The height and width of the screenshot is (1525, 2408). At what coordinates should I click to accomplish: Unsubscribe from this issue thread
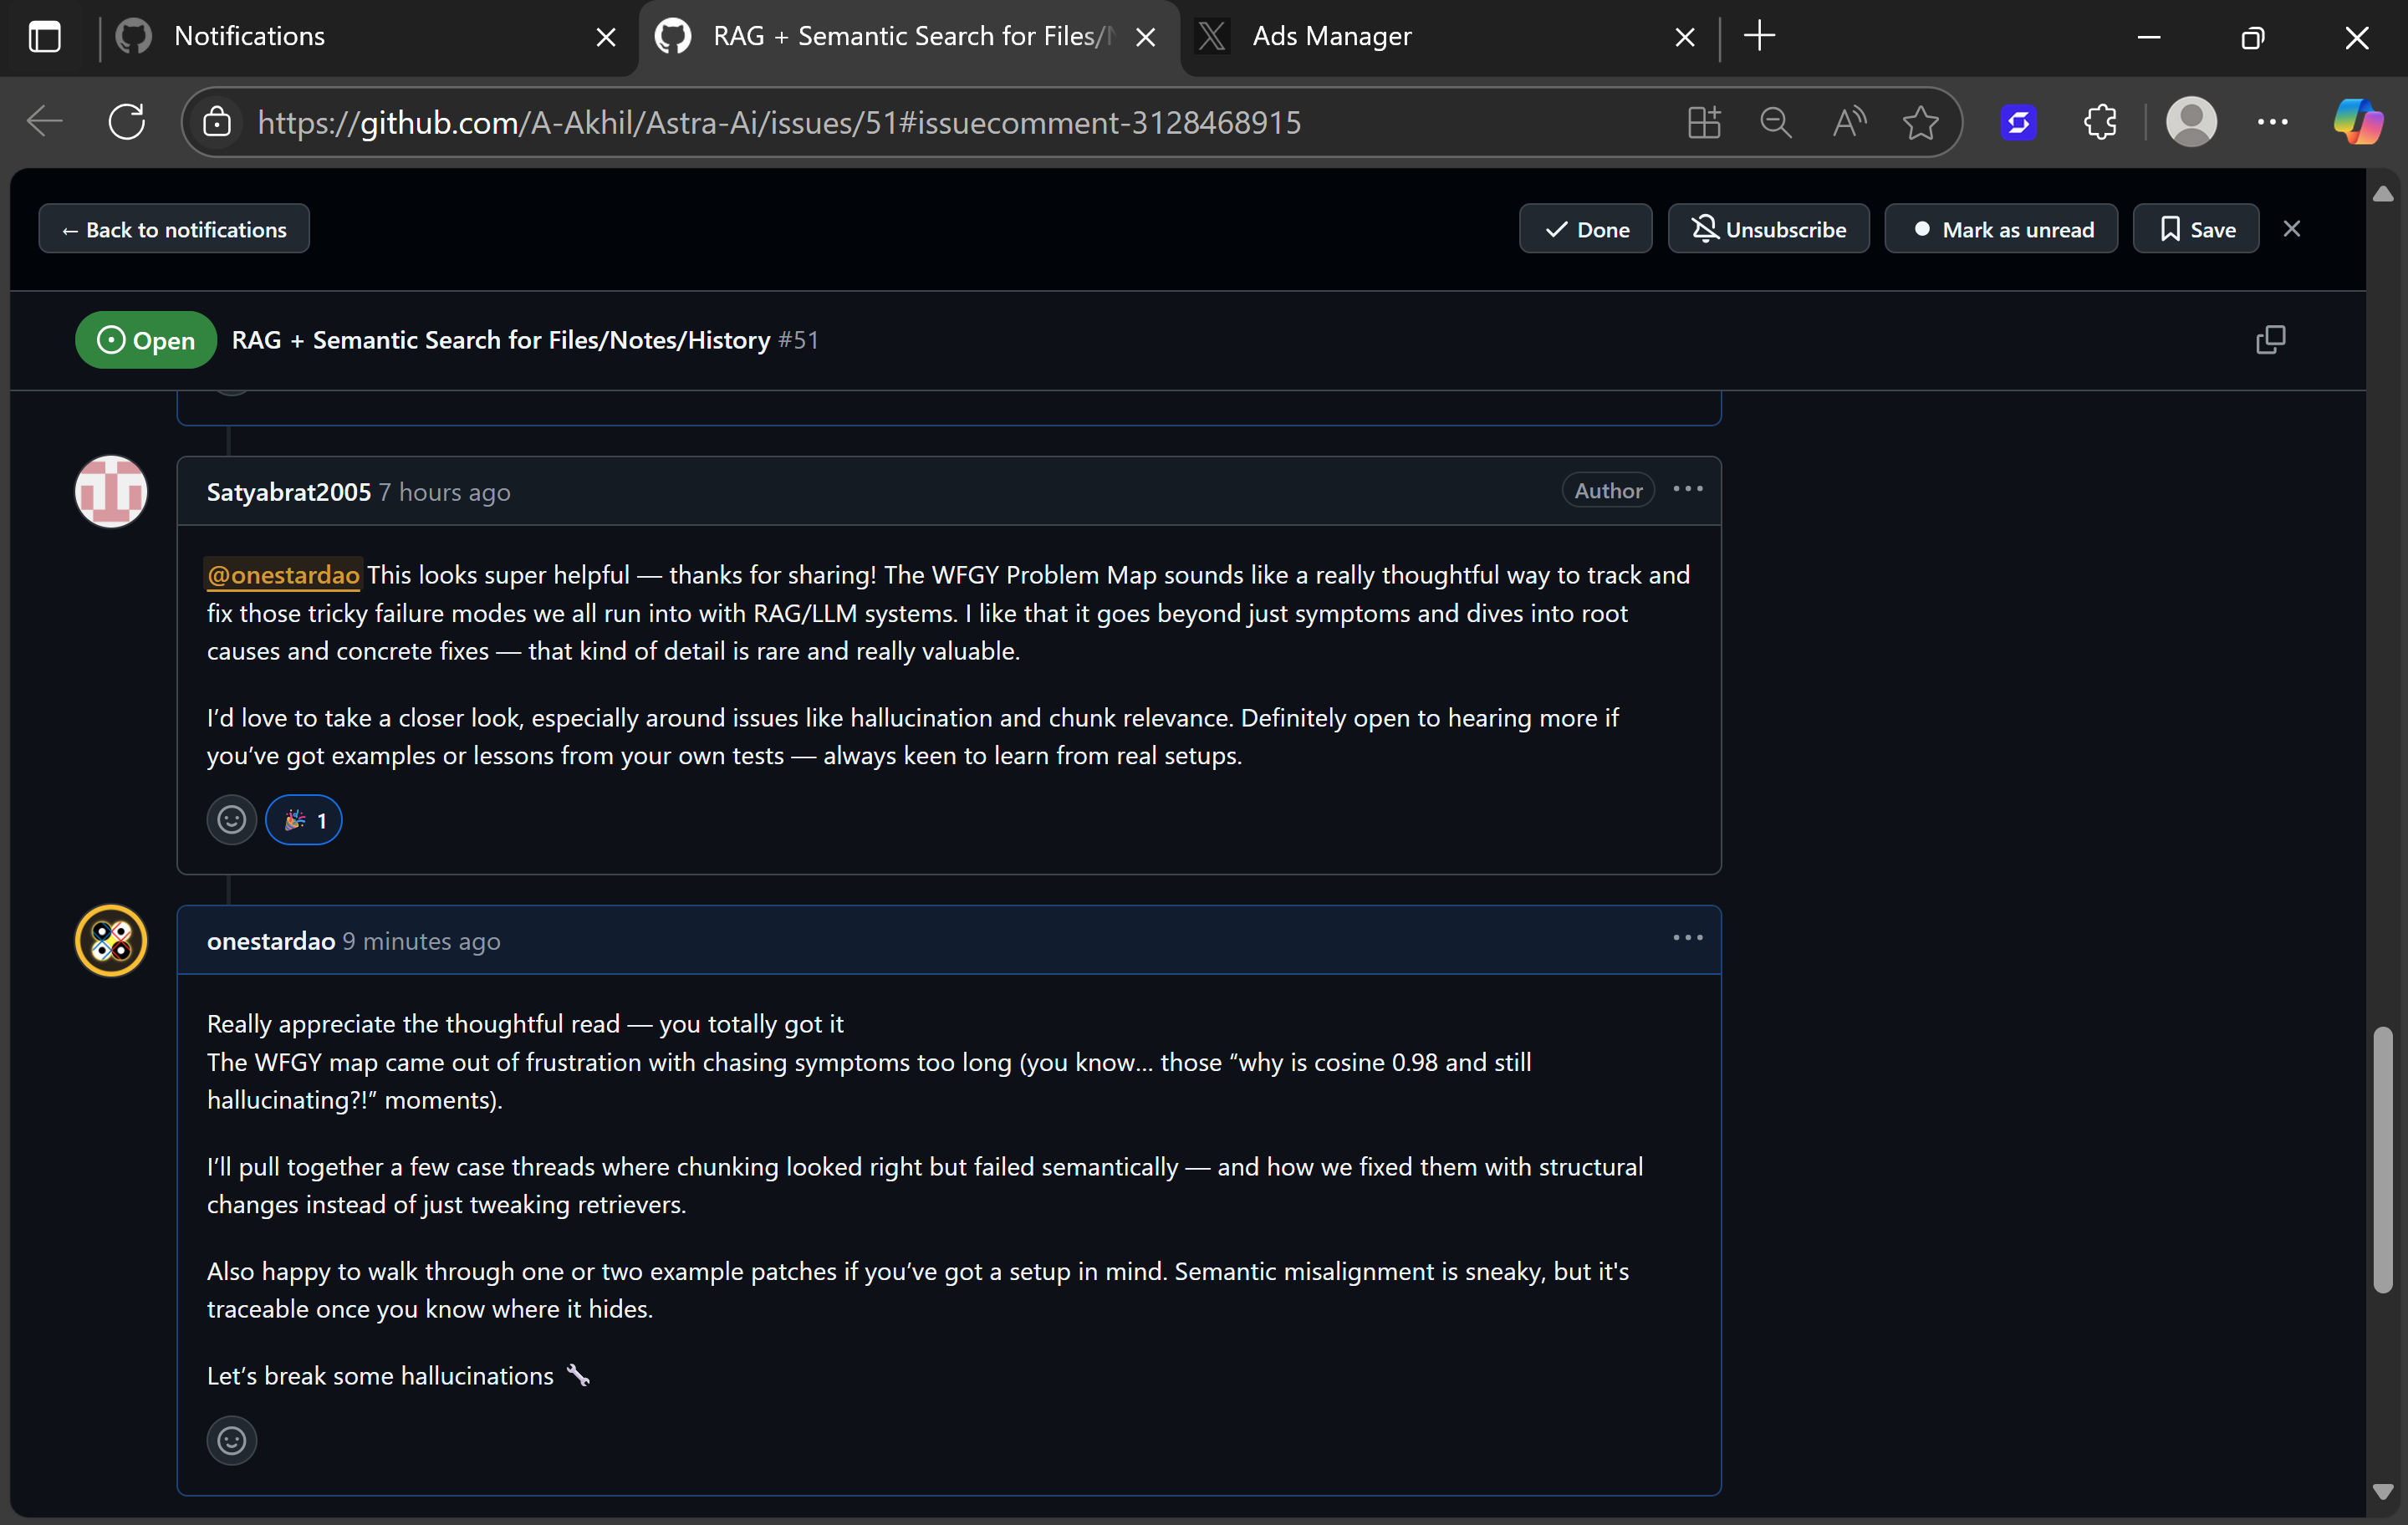point(1768,229)
